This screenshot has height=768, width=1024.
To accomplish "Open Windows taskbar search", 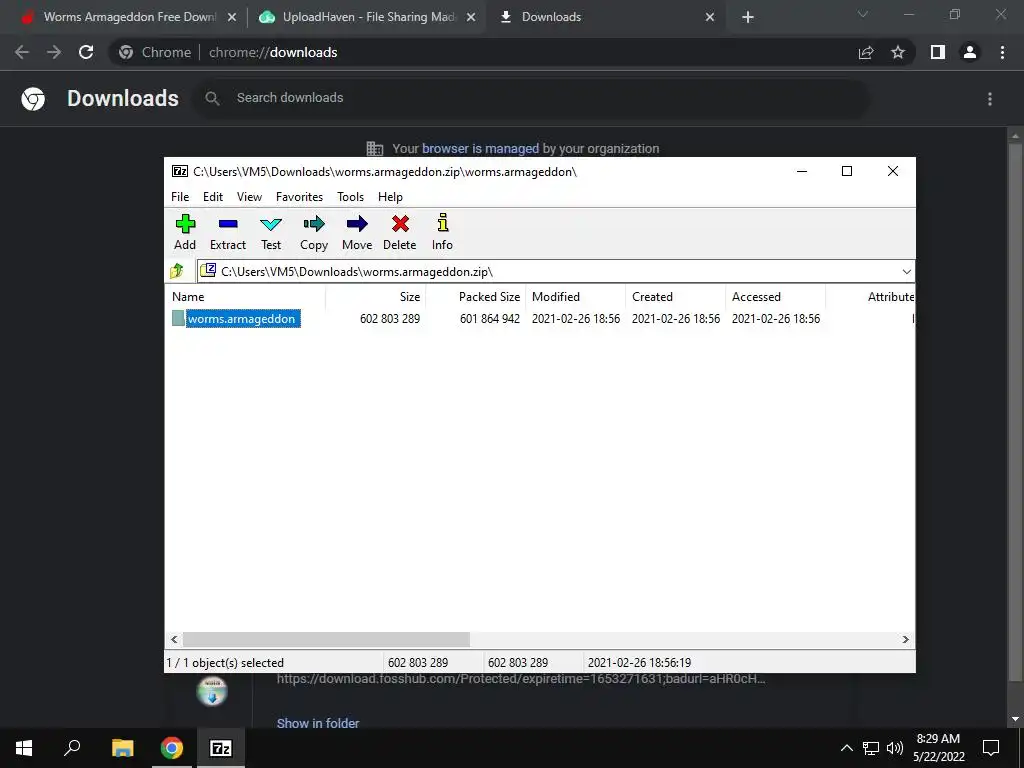I will click(x=72, y=748).
